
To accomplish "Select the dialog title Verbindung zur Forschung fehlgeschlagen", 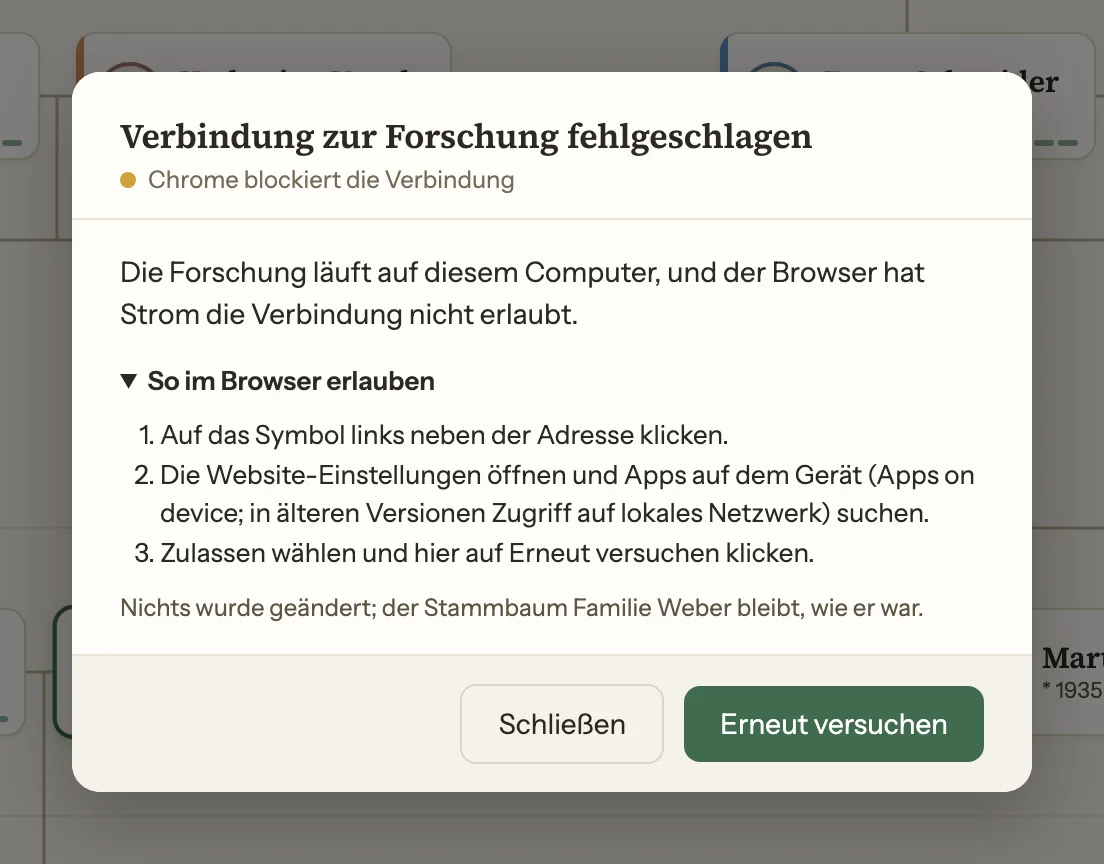I will (x=466, y=137).
